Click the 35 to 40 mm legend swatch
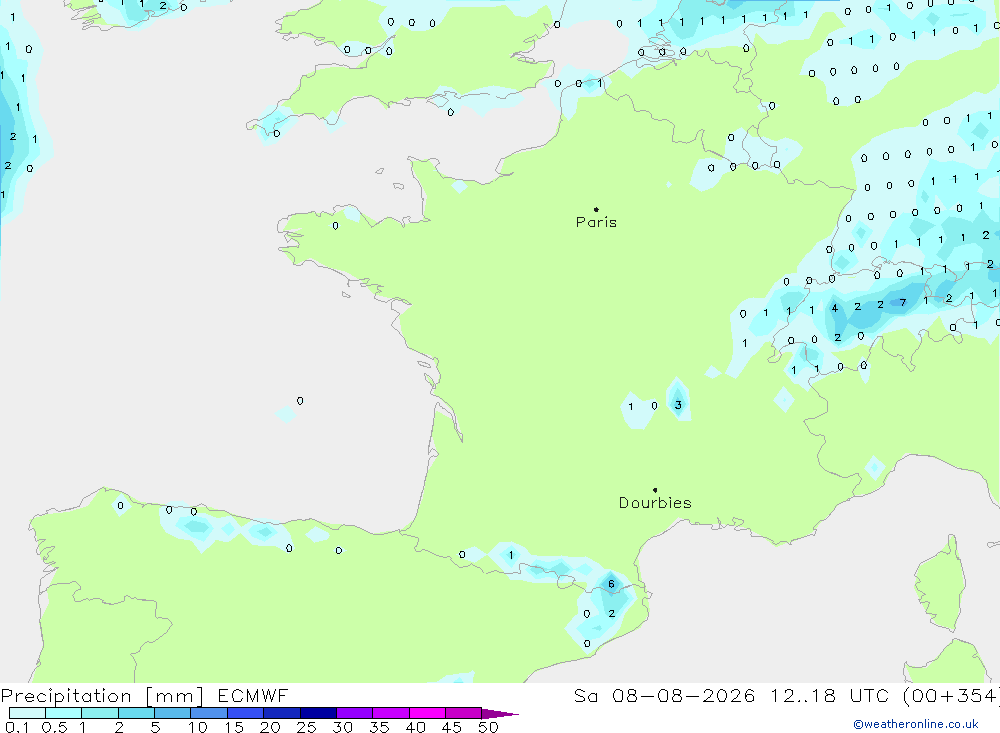Viewport: 1000px width, 733px height. click(391, 713)
